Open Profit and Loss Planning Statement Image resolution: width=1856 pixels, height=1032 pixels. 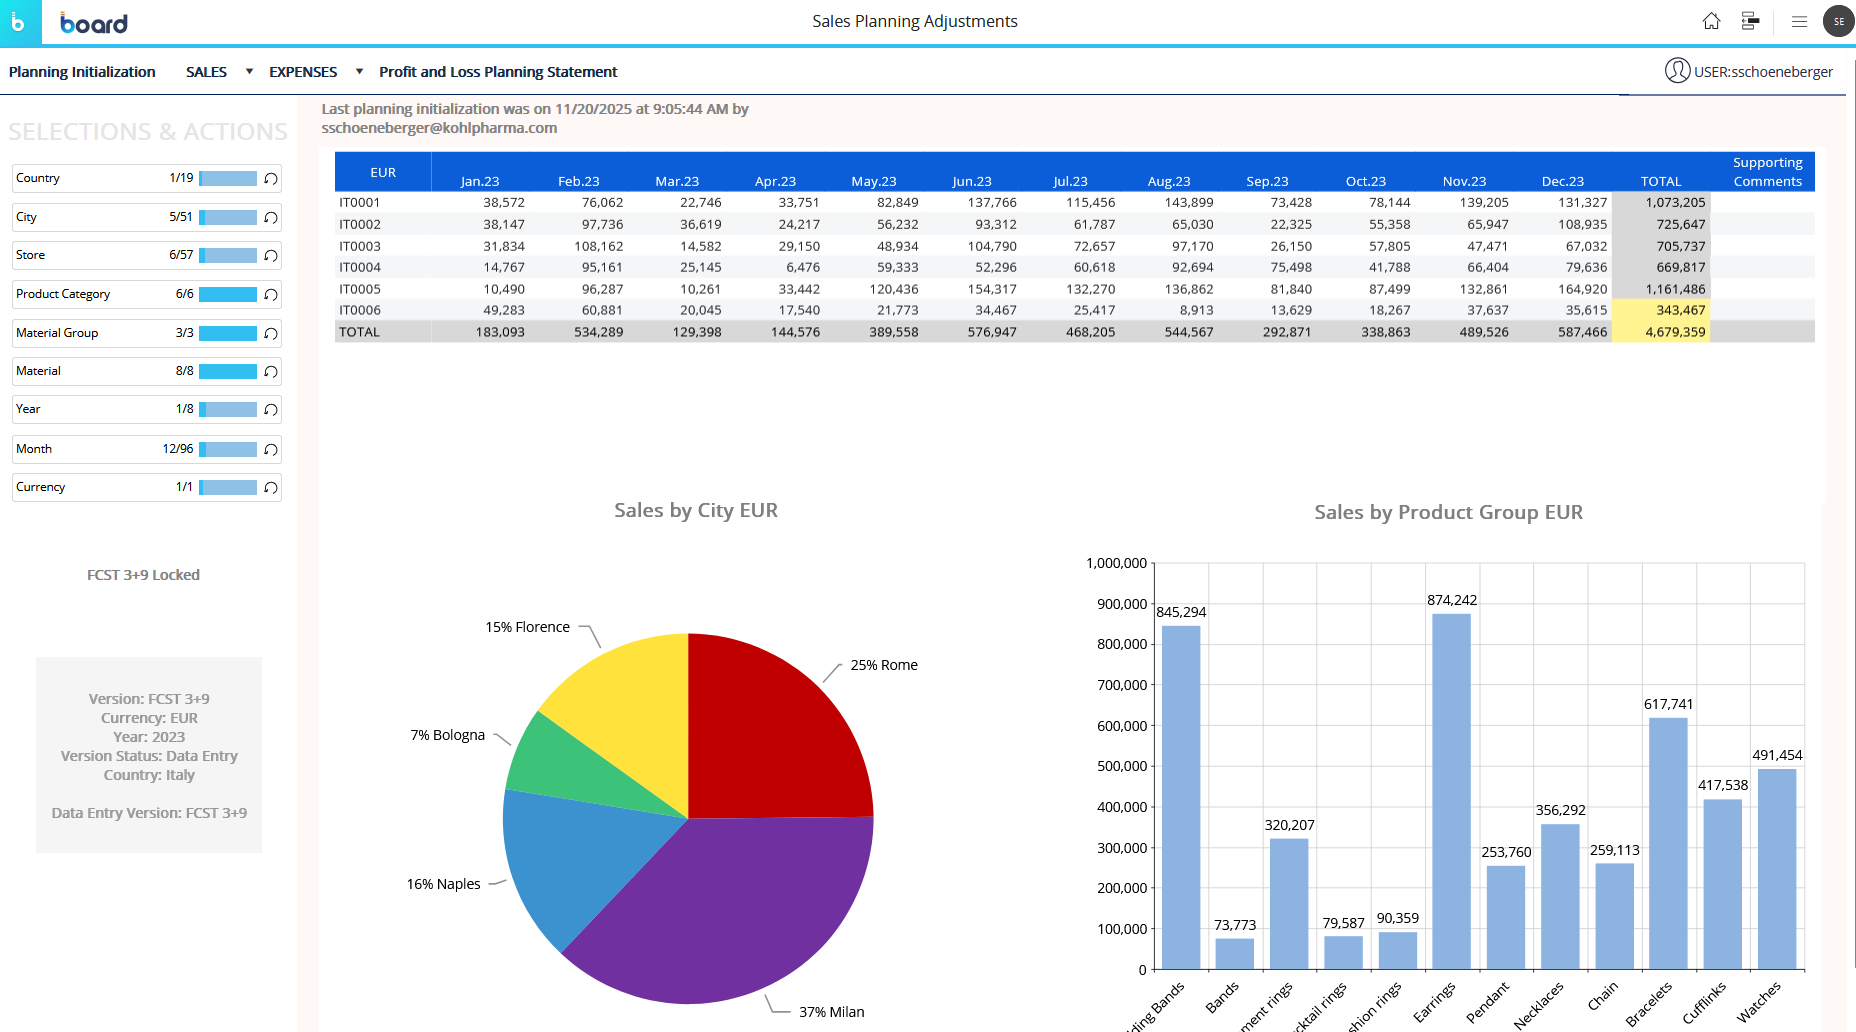click(x=498, y=72)
